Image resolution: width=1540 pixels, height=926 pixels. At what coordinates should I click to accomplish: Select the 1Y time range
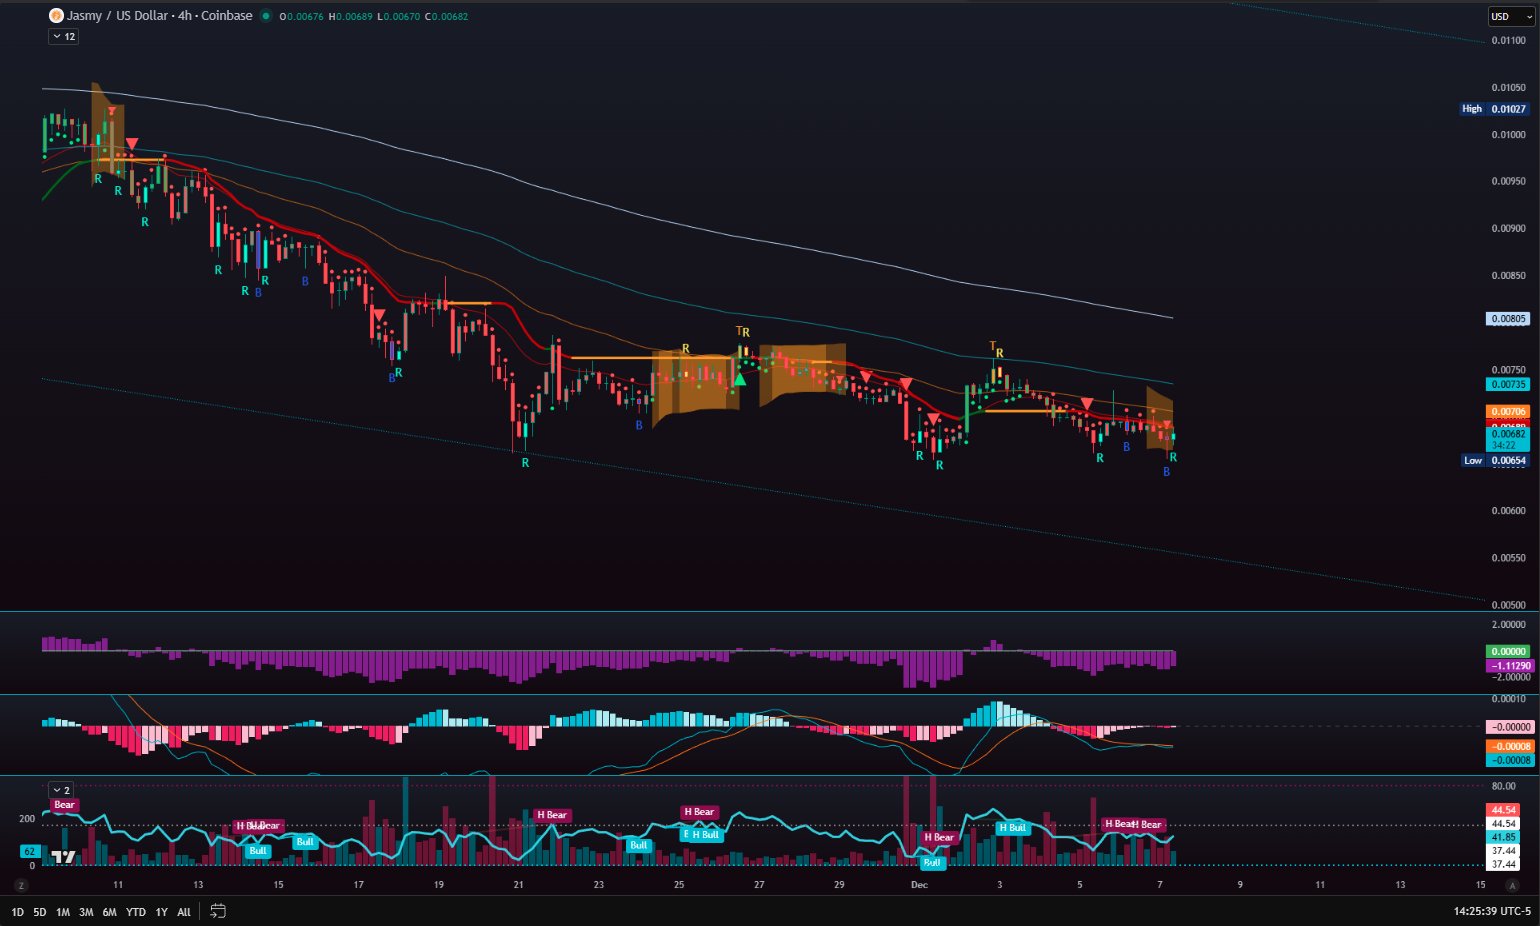(x=161, y=912)
